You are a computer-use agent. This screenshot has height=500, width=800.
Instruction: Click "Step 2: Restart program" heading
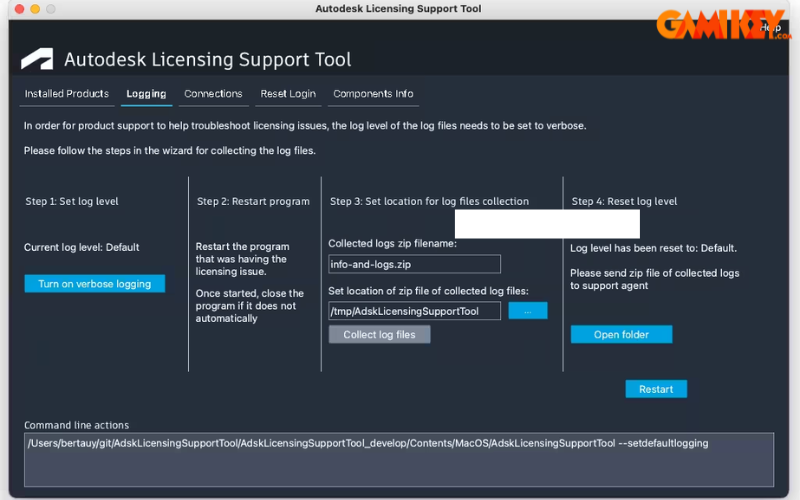pyautogui.click(x=254, y=202)
